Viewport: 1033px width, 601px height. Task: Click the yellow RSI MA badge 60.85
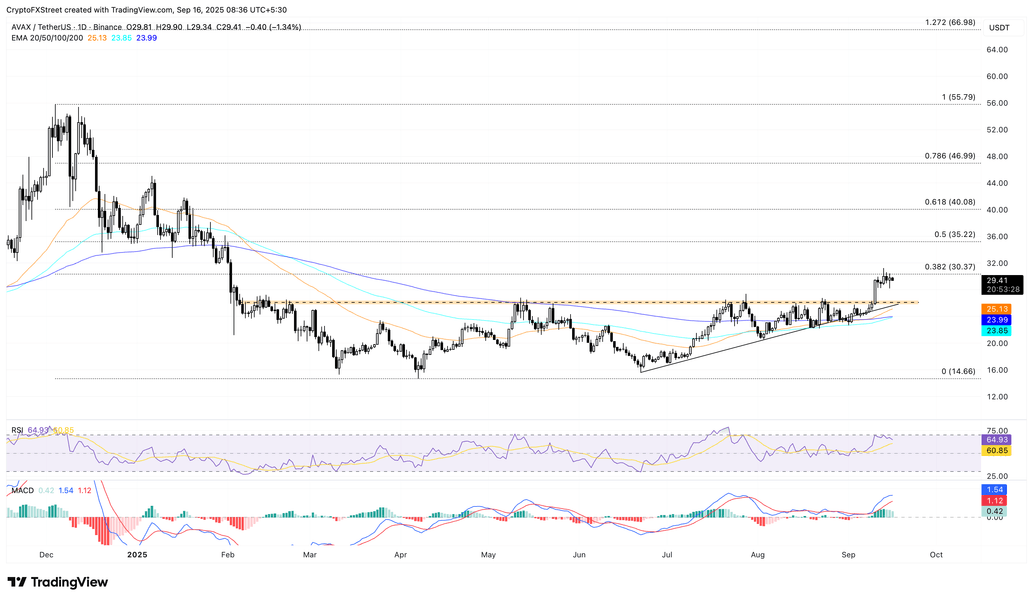pyautogui.click(x=997, y=450)
